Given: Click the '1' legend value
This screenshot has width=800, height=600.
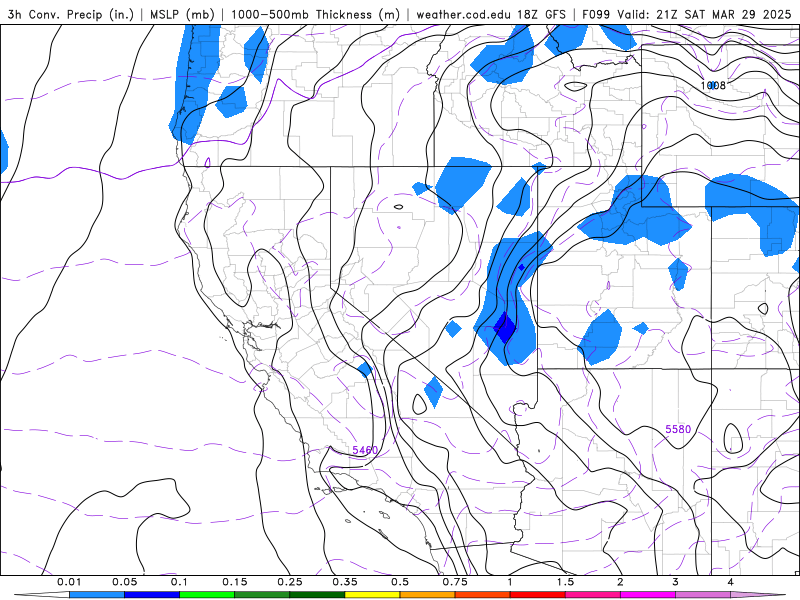Looking at the screenshot, I should point(510,582).
